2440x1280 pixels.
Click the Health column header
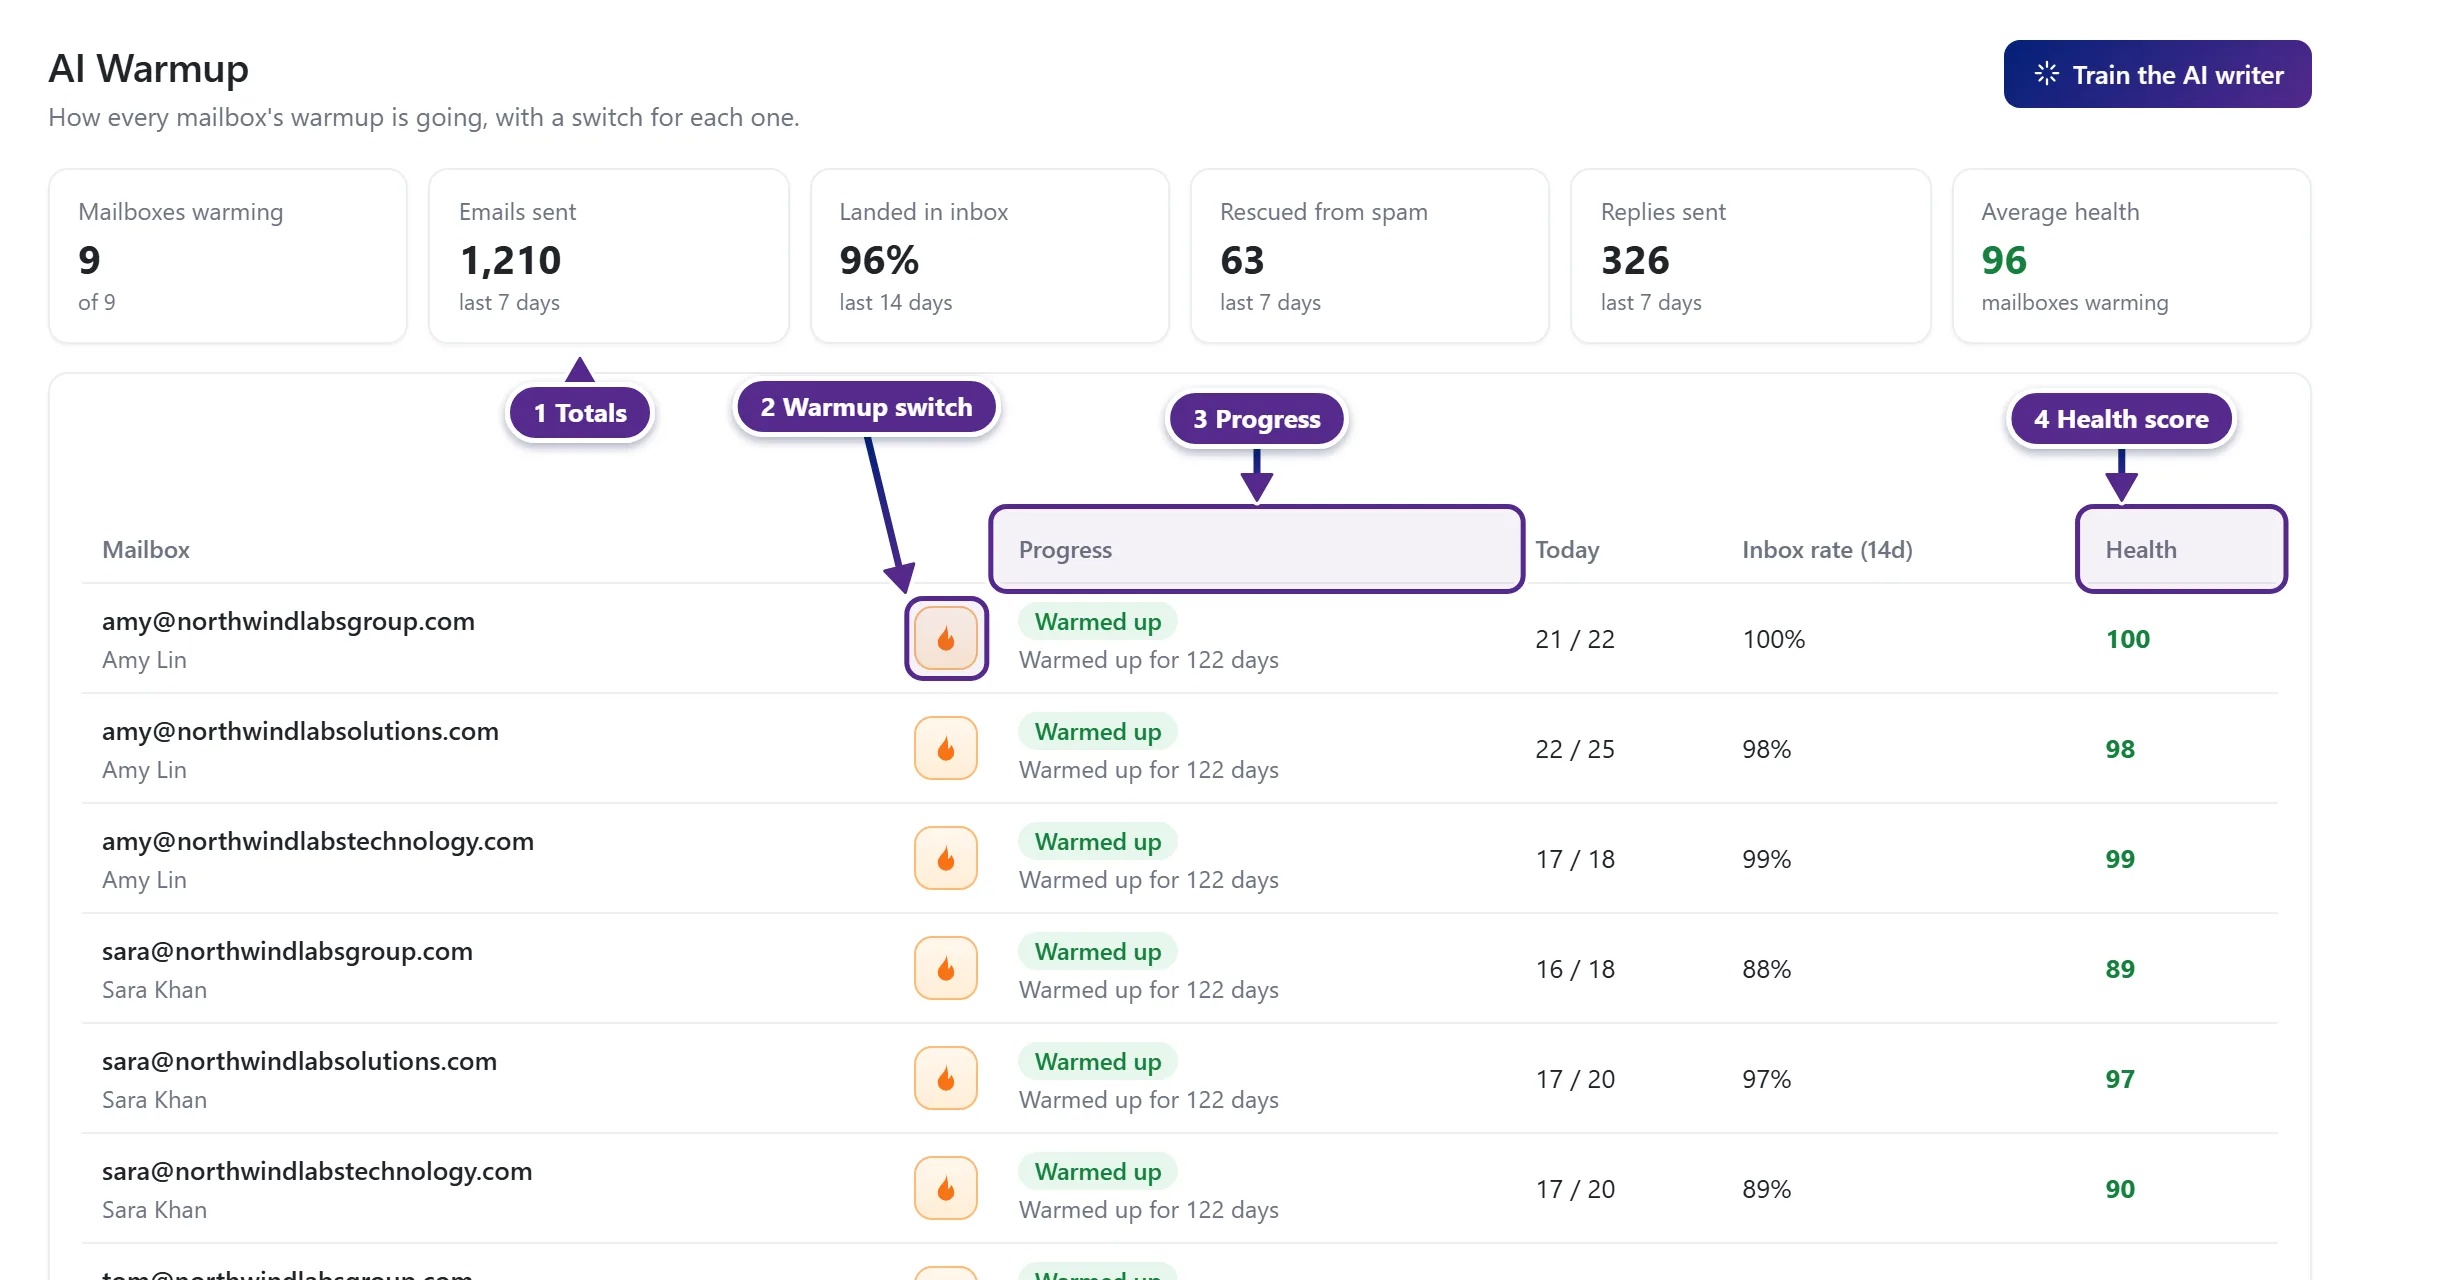[x=2141, y=550]
